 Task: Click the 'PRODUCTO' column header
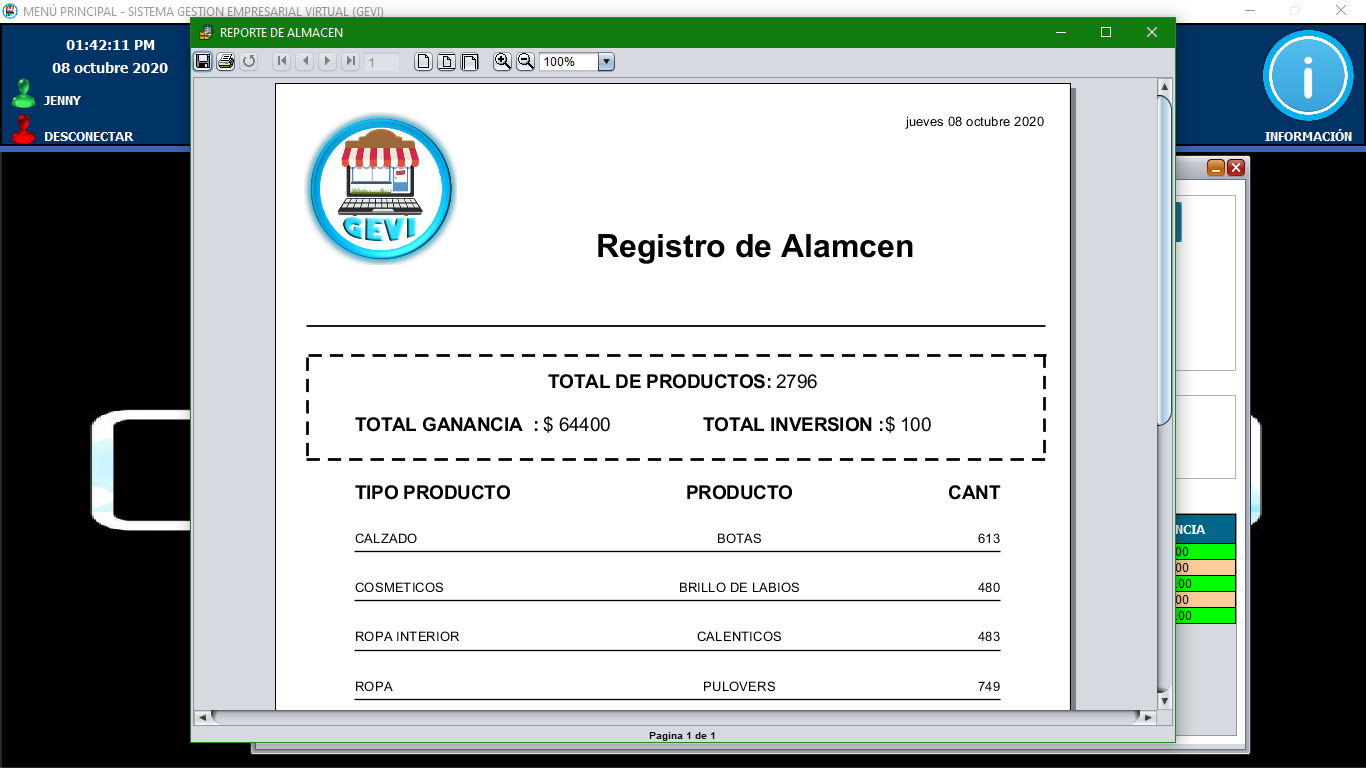click(x=739, y=493)
